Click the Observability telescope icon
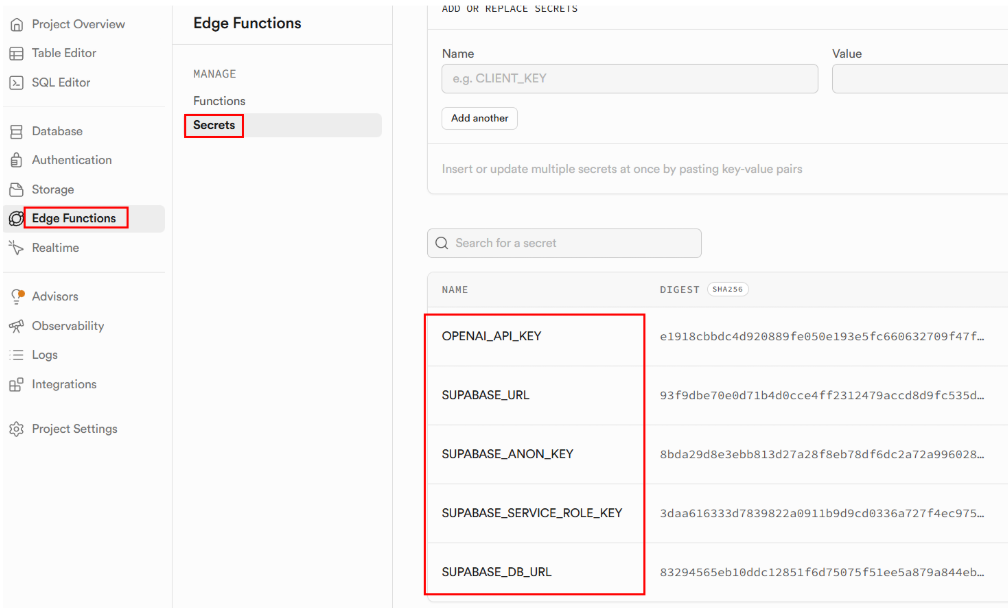1008x608 pixels. click(16, 326)
